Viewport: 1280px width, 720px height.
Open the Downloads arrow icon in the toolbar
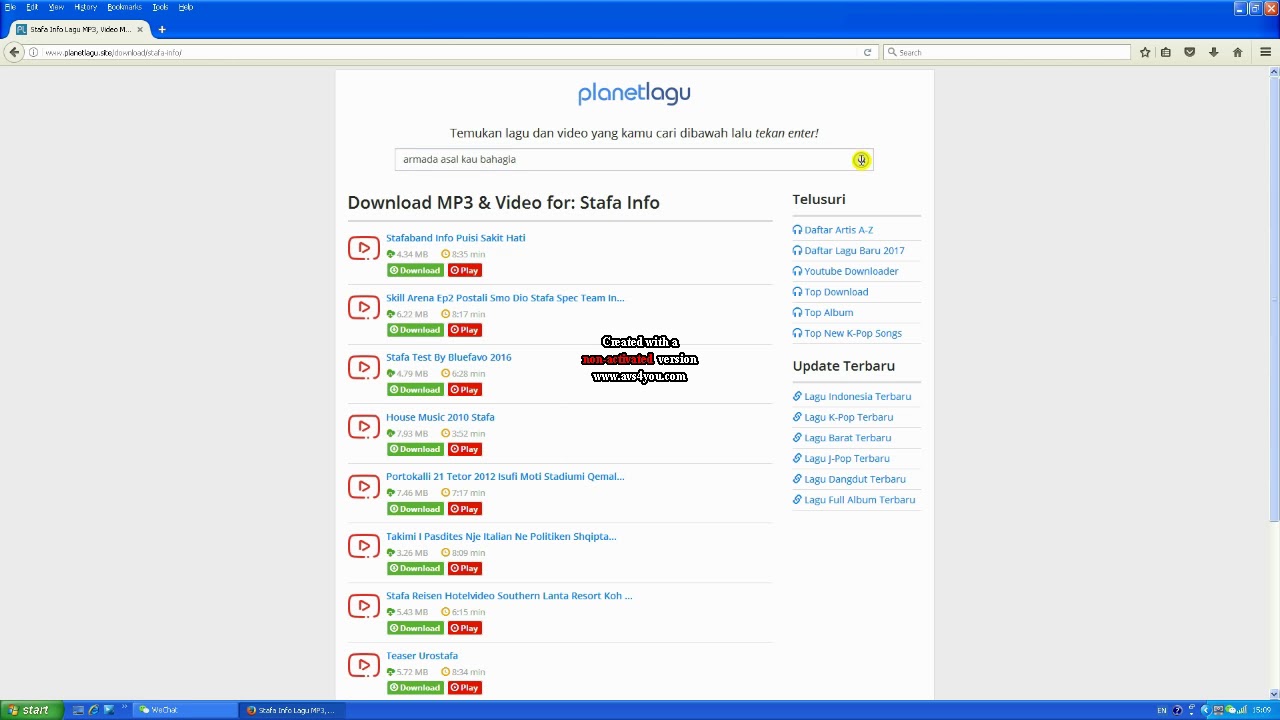click(1213, 52)
